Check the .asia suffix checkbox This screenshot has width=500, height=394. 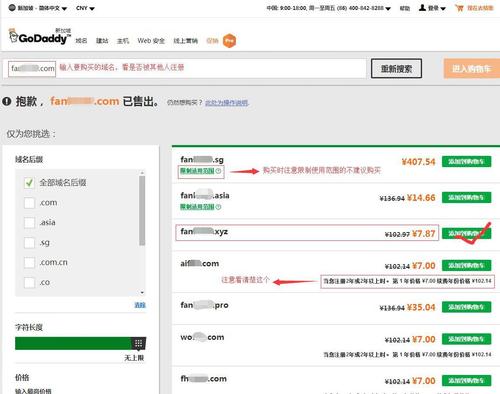click(x=29, y=223)
